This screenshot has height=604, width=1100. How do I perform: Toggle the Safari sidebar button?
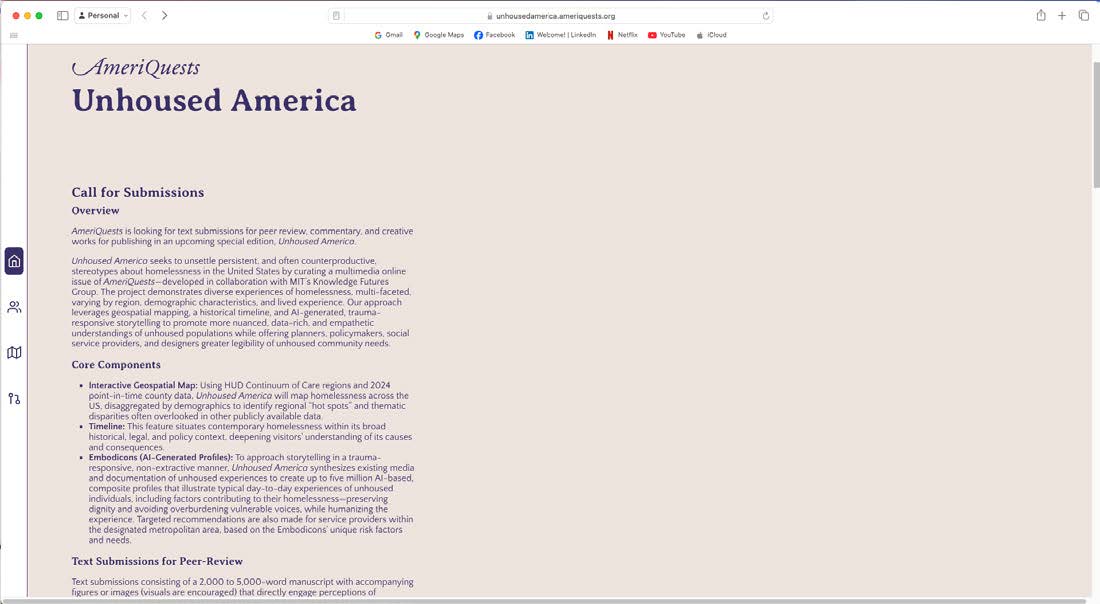tap(62, 15)
